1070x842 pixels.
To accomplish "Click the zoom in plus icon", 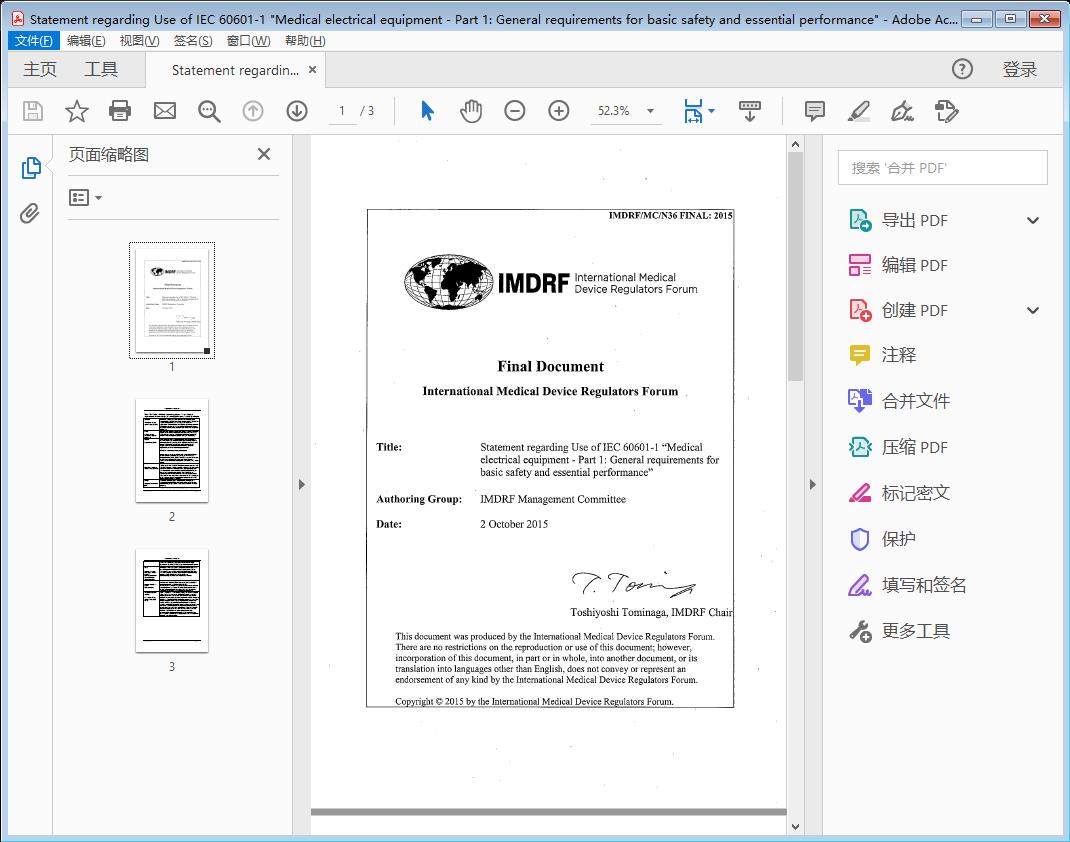I will (559, 111).
